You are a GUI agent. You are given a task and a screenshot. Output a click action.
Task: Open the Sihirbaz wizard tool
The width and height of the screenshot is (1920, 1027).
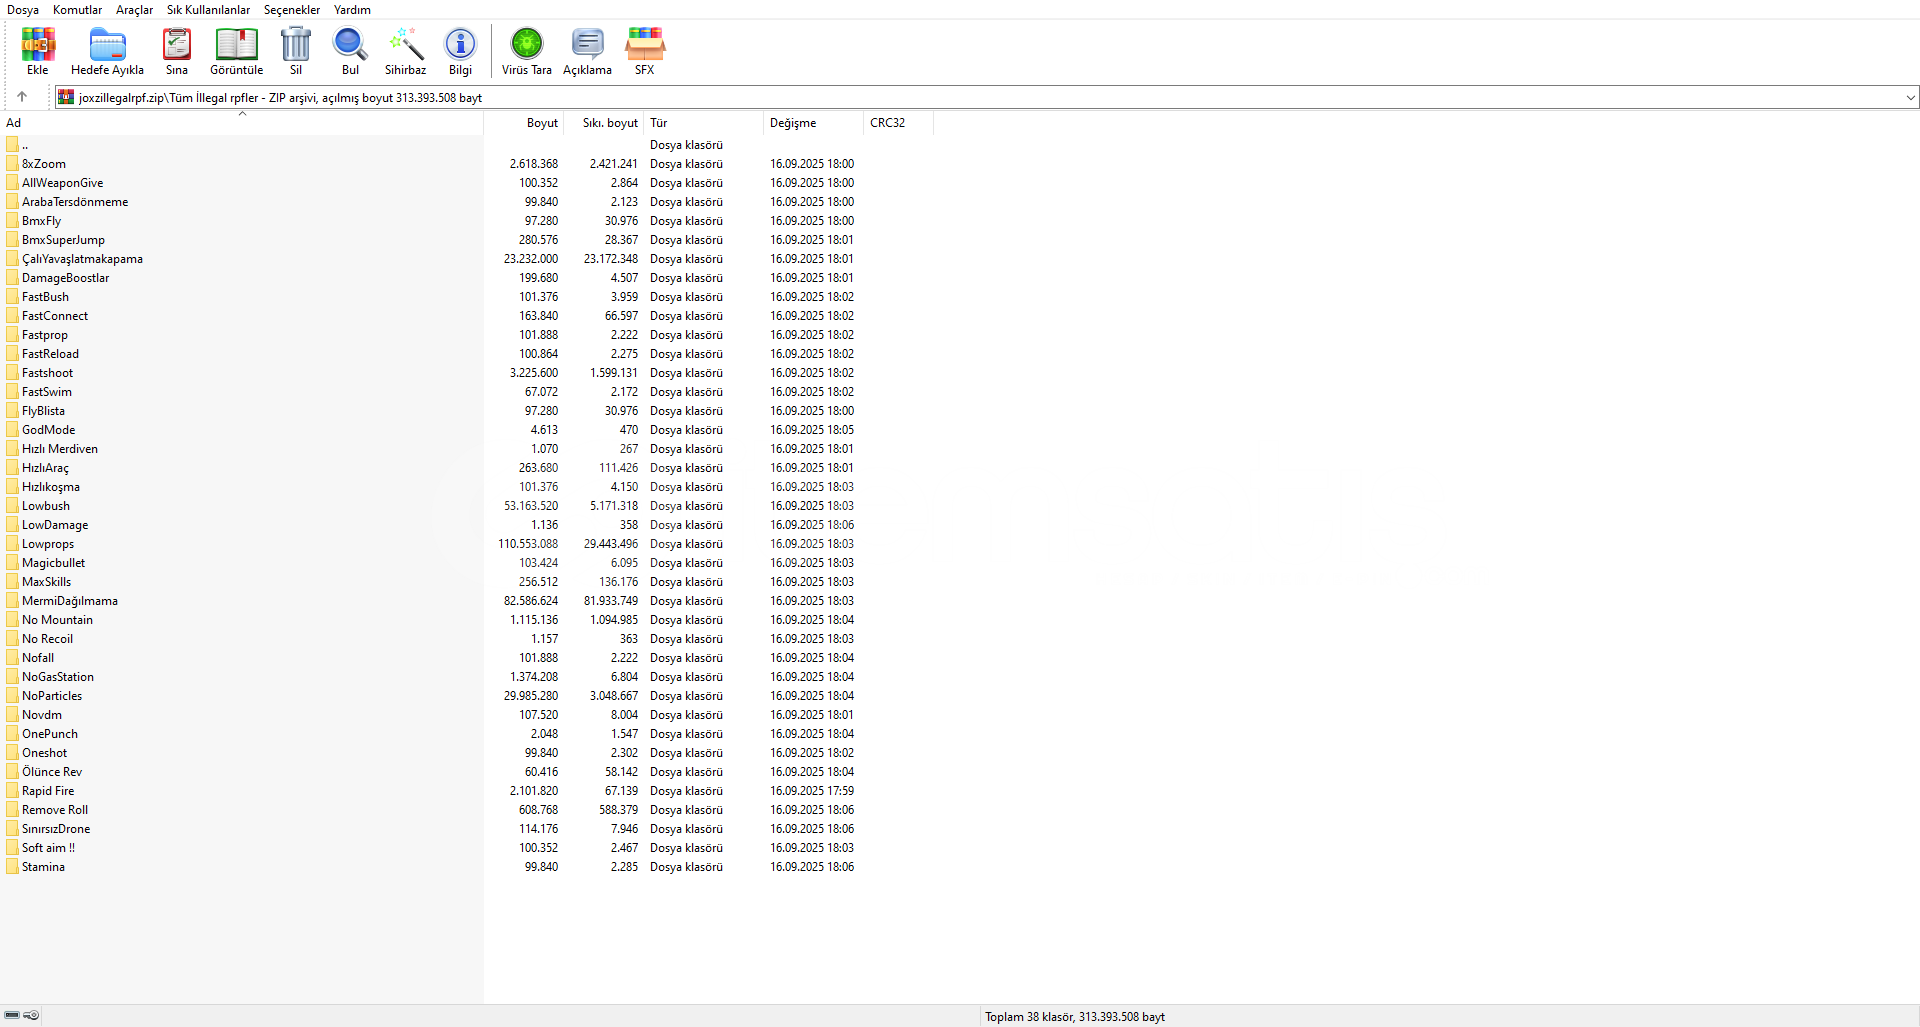click(406, 44)
